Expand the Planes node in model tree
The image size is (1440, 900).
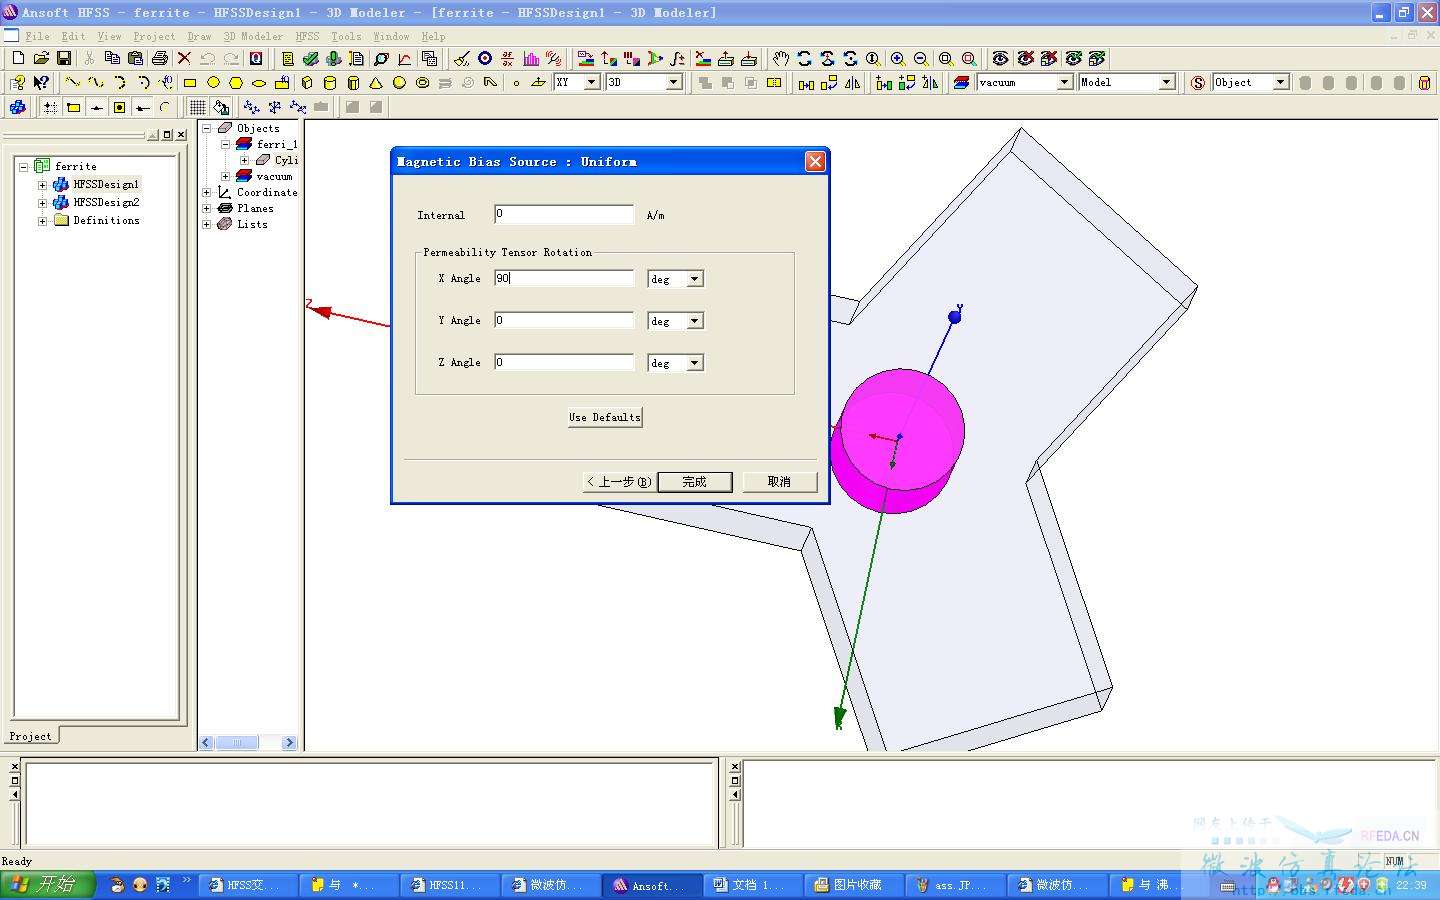coord(207,209)
